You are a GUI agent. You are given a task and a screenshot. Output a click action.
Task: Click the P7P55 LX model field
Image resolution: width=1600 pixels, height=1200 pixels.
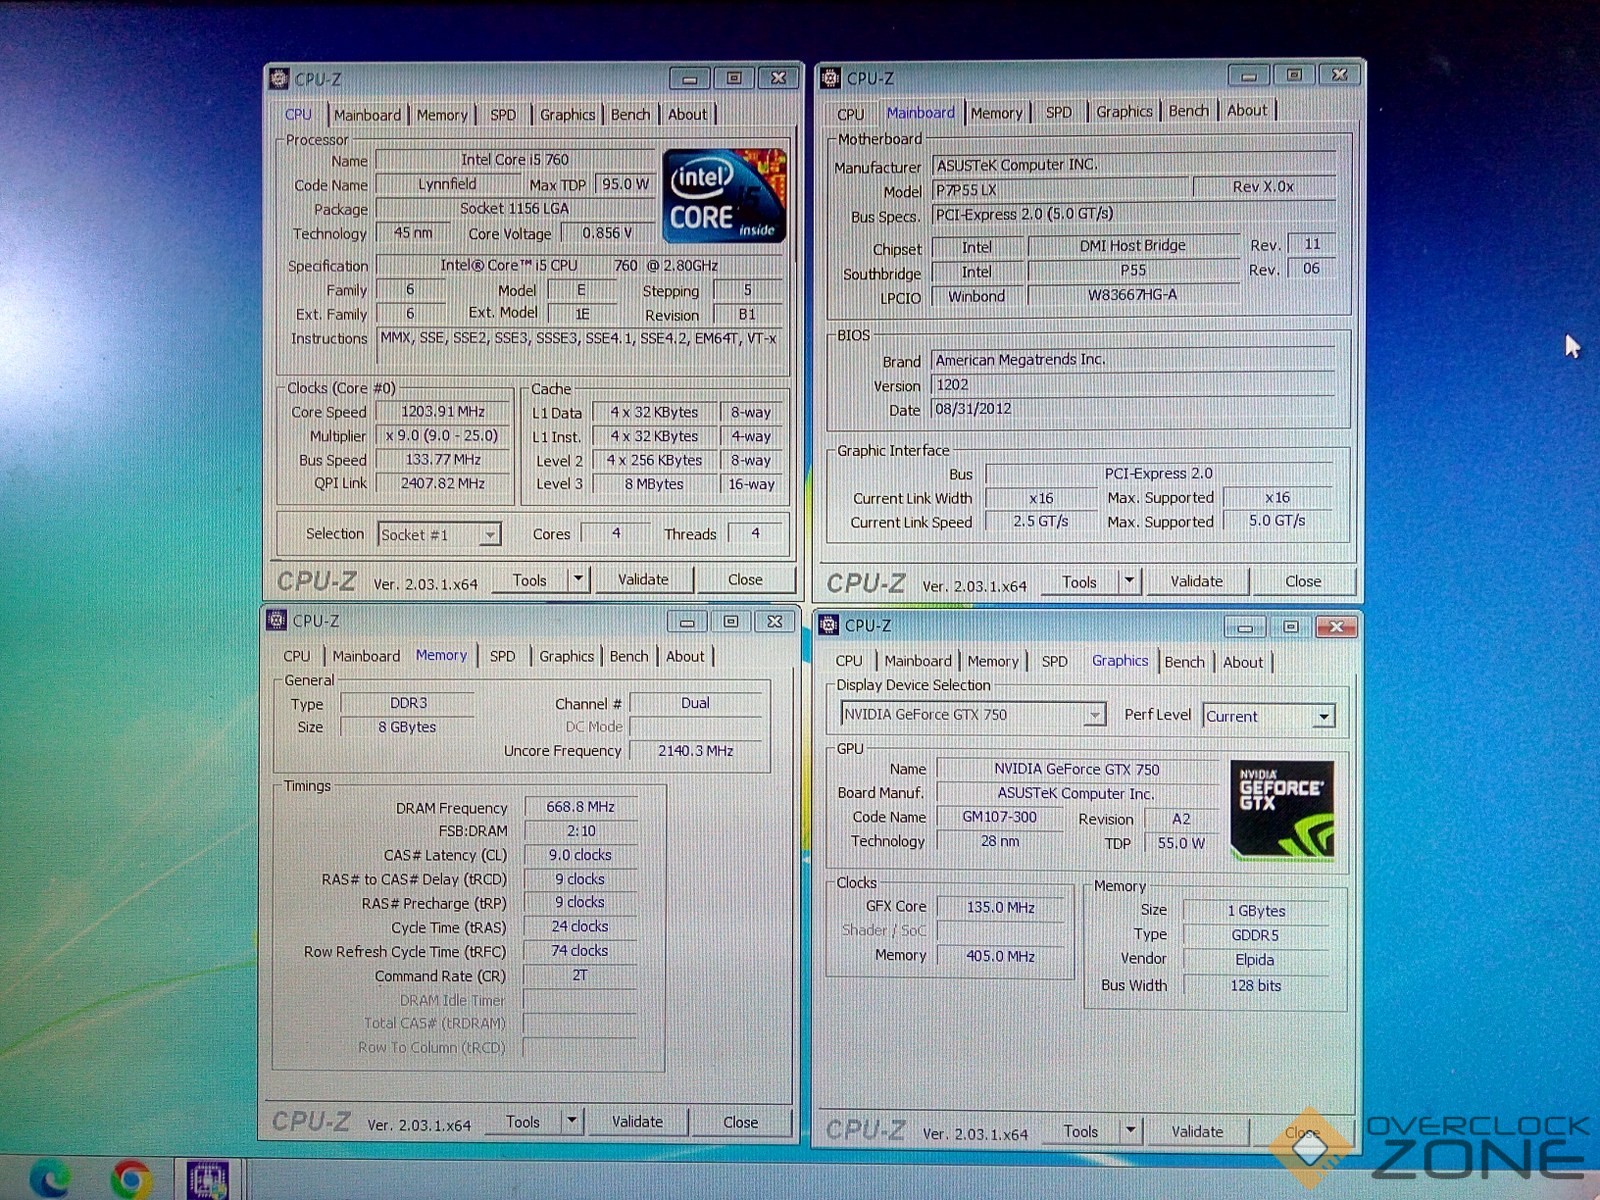1061,189
